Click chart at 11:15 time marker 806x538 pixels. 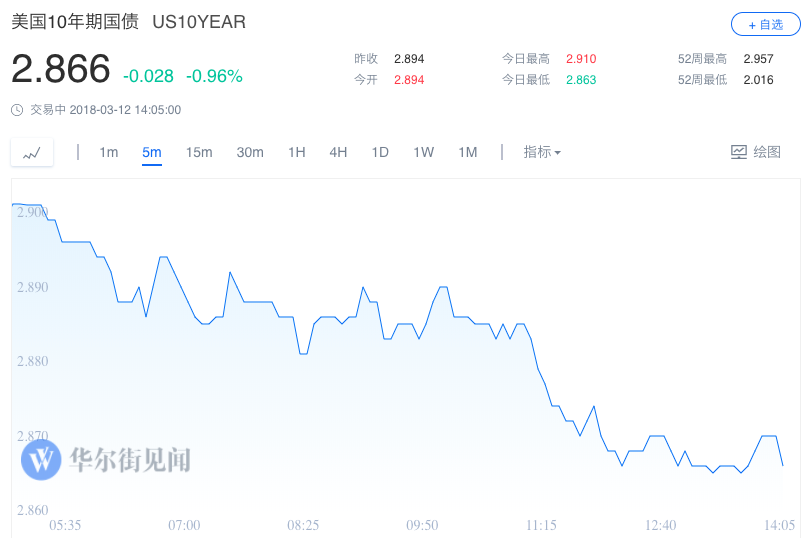point(541,525)
